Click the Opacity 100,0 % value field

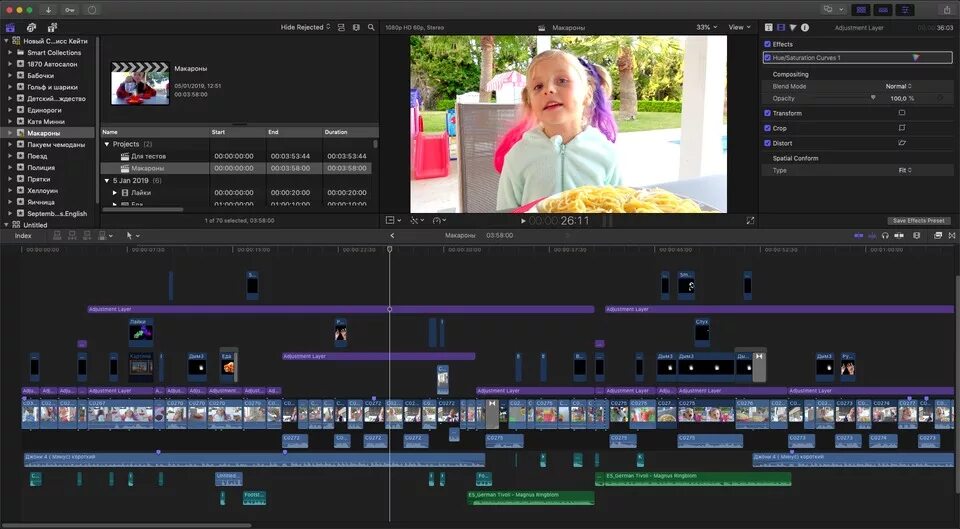[902, 99]
